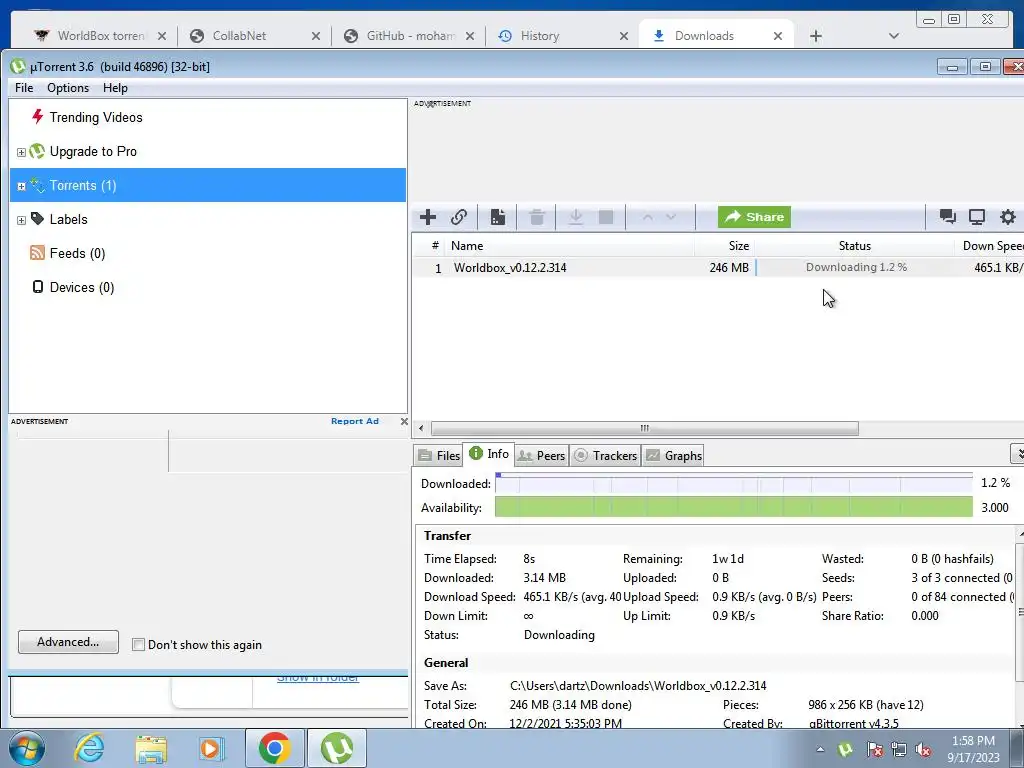Screen dimensions: 1024x768
Task: Click the Remove torrent trash icon
Action: [x=537, y=217]
